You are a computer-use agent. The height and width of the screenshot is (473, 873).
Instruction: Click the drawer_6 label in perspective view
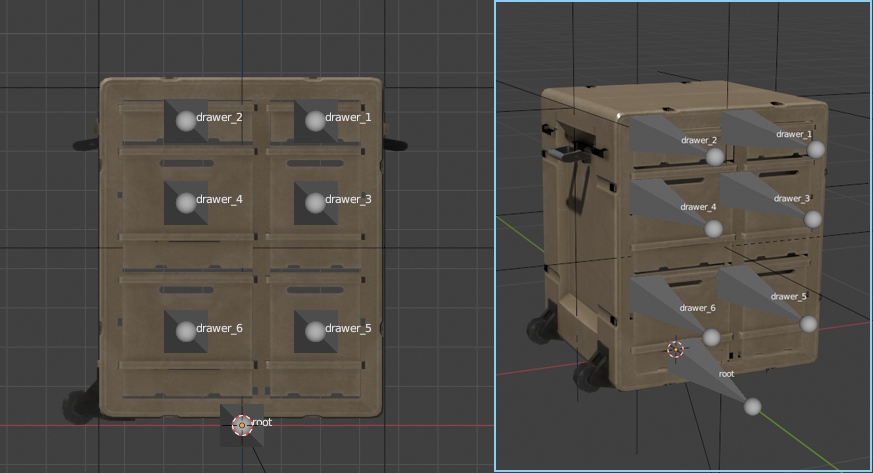coord(698,308)
